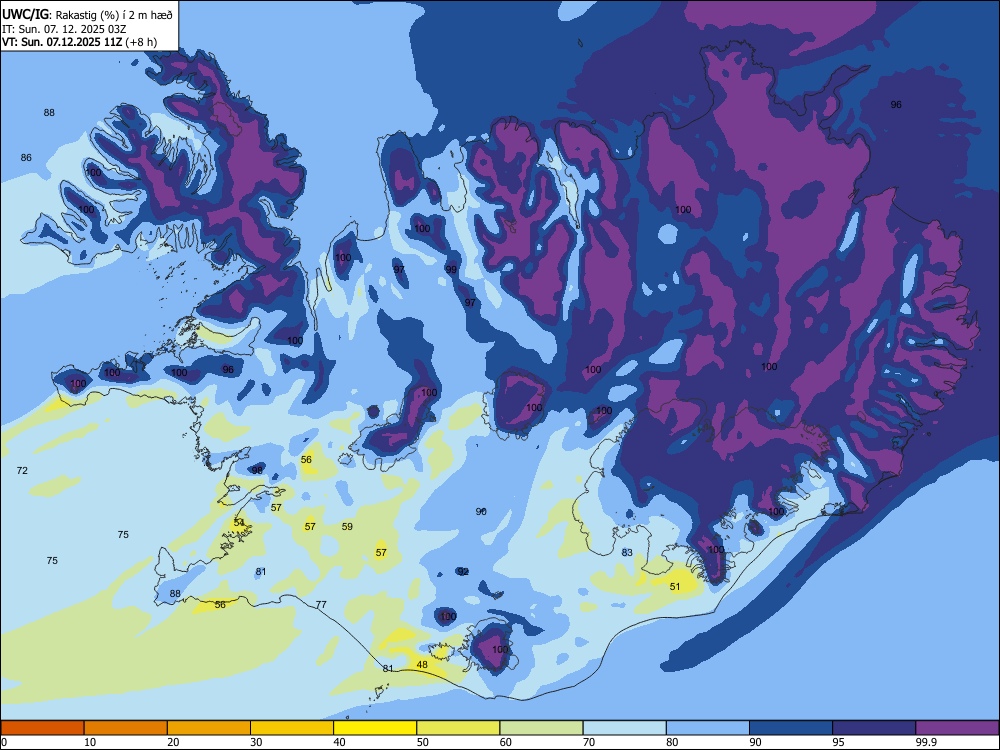Click the '77' value on the coastline
Viewport: 1000px width, 750px height.
tap(321, 605)
